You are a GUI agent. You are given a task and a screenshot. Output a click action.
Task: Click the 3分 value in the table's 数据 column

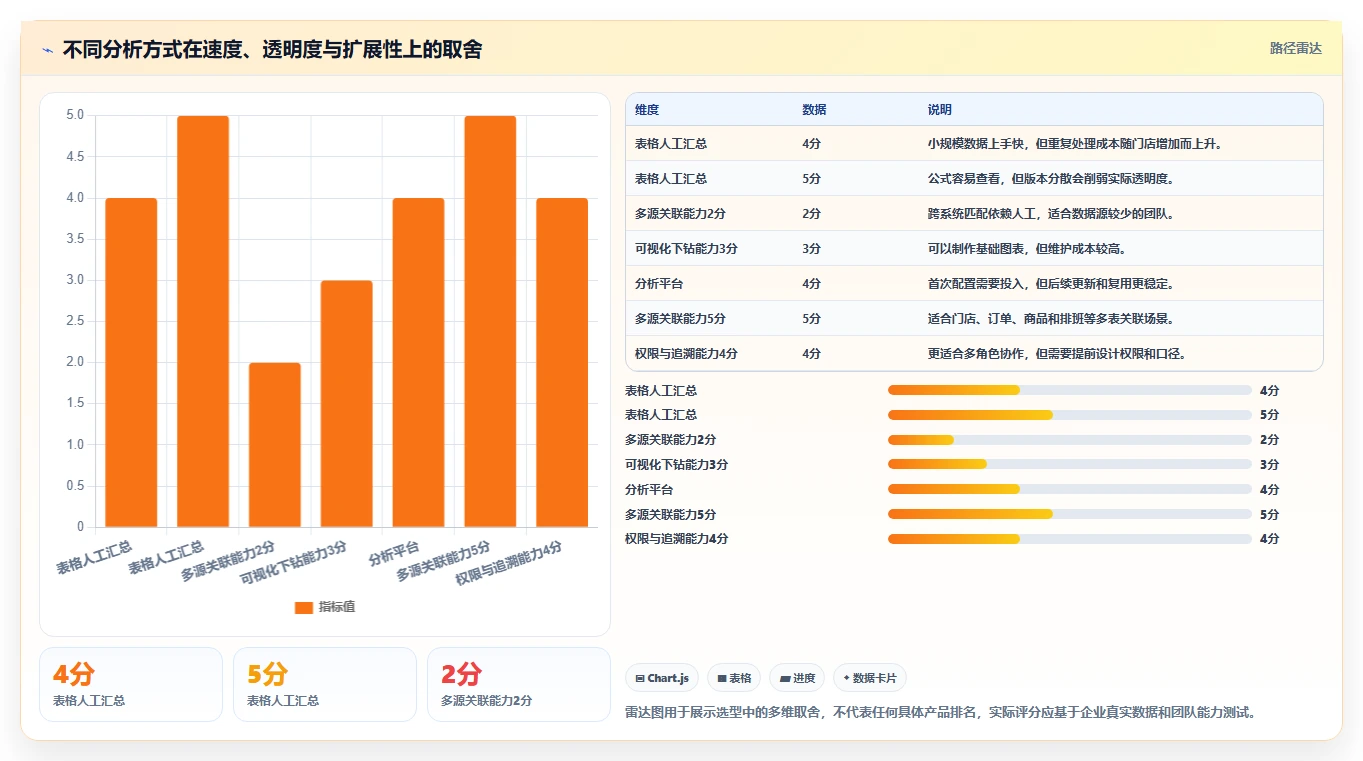tap(811, 249)
